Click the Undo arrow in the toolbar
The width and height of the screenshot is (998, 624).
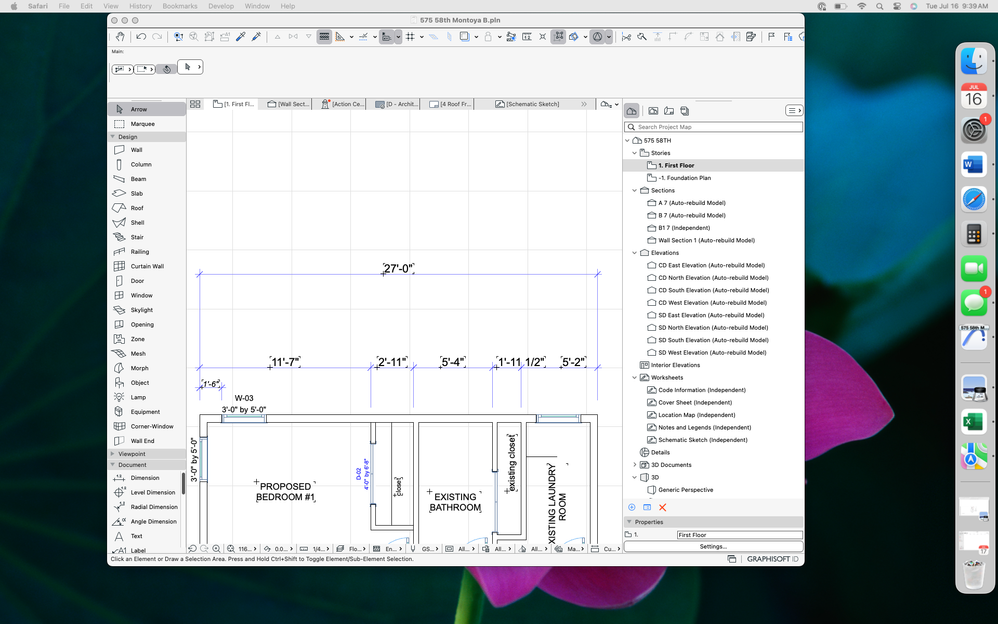pos(141,37)
